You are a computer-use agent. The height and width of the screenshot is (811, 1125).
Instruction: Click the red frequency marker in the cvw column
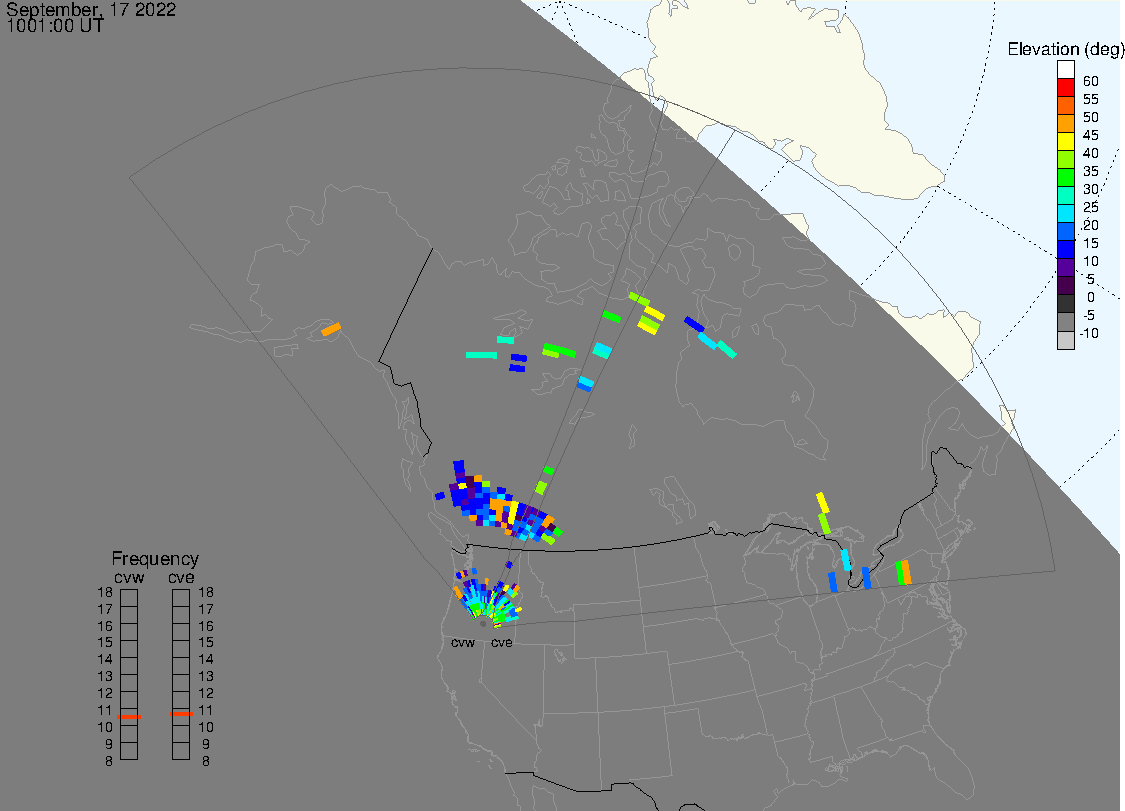click(x=129, y=716)
